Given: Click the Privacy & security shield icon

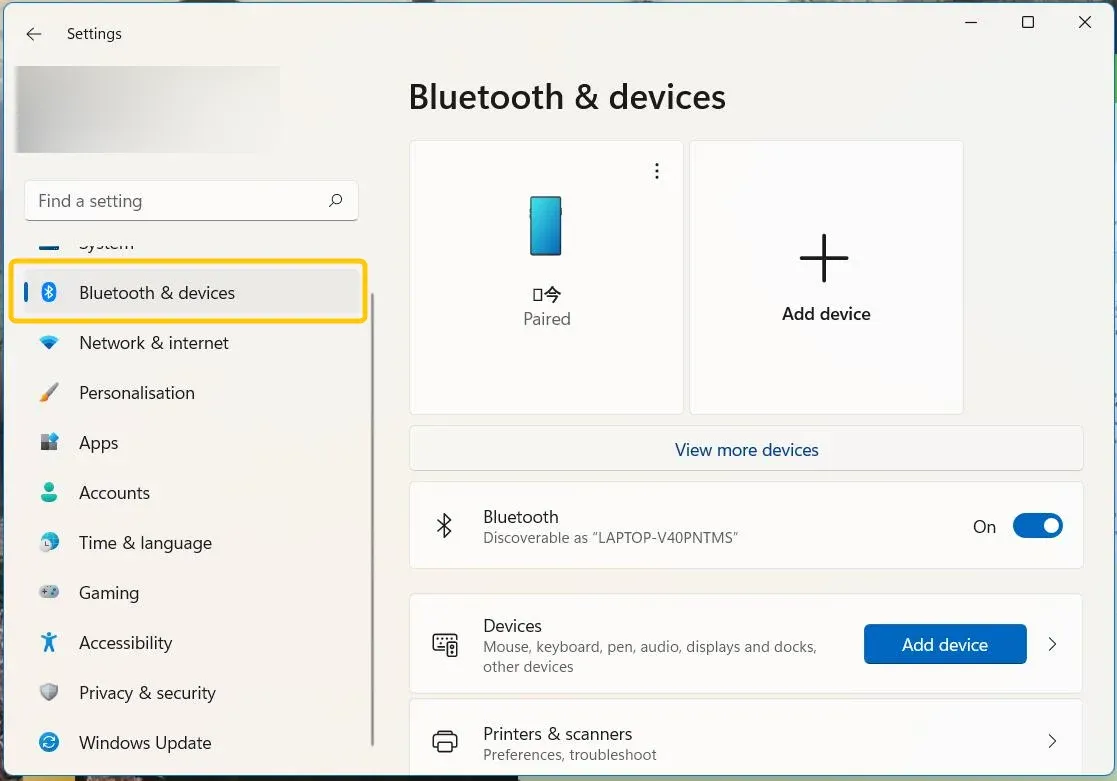Looking at the screenshot, I should (x=49, y=692).
